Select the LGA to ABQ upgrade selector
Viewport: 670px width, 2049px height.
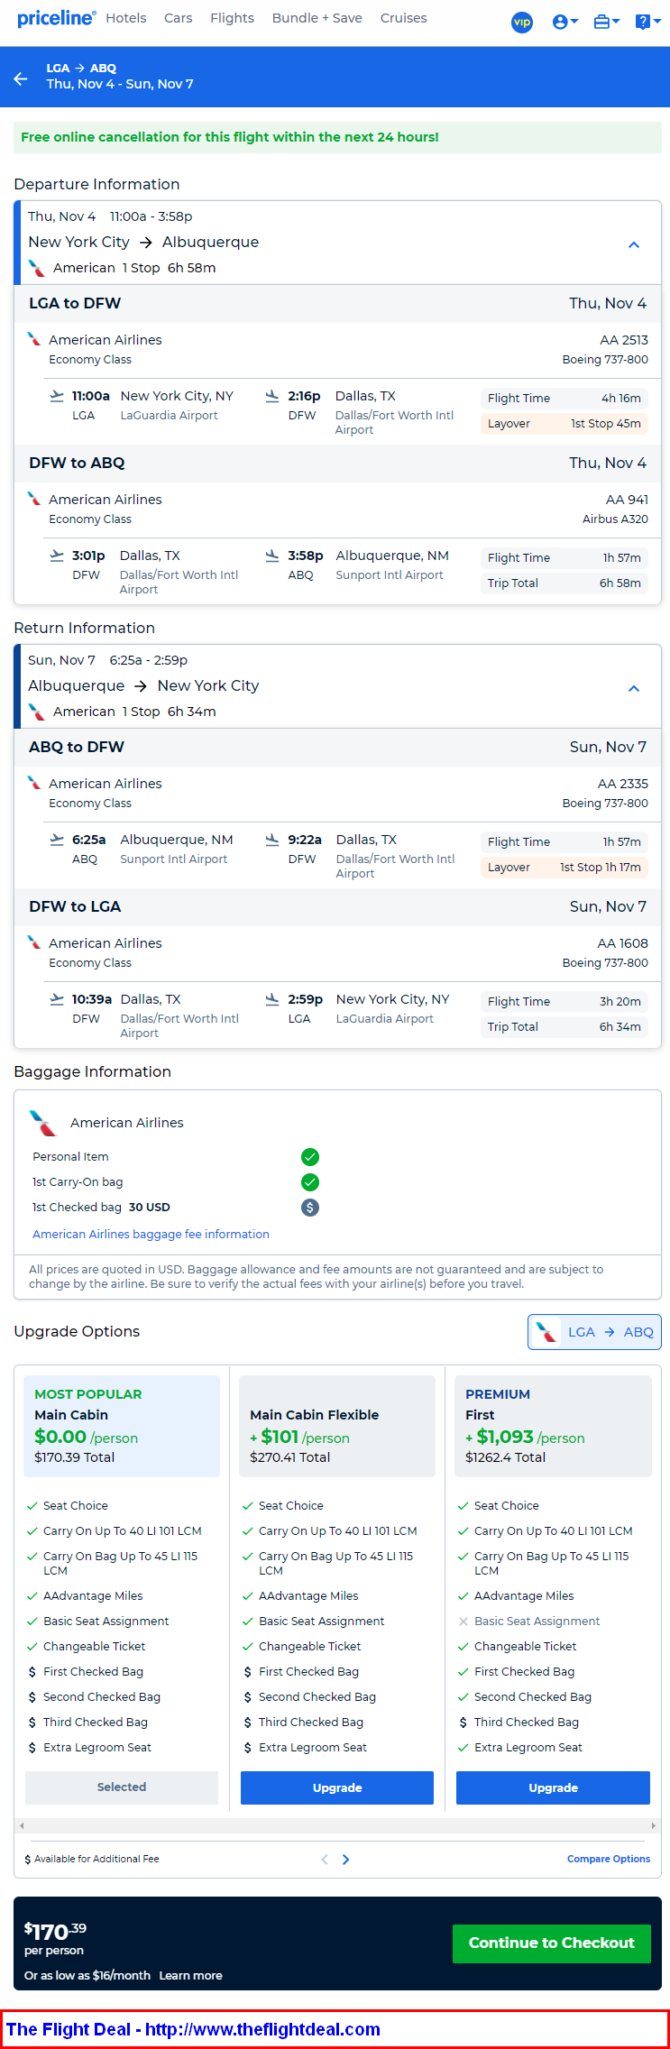click(x=594, y=1332)
